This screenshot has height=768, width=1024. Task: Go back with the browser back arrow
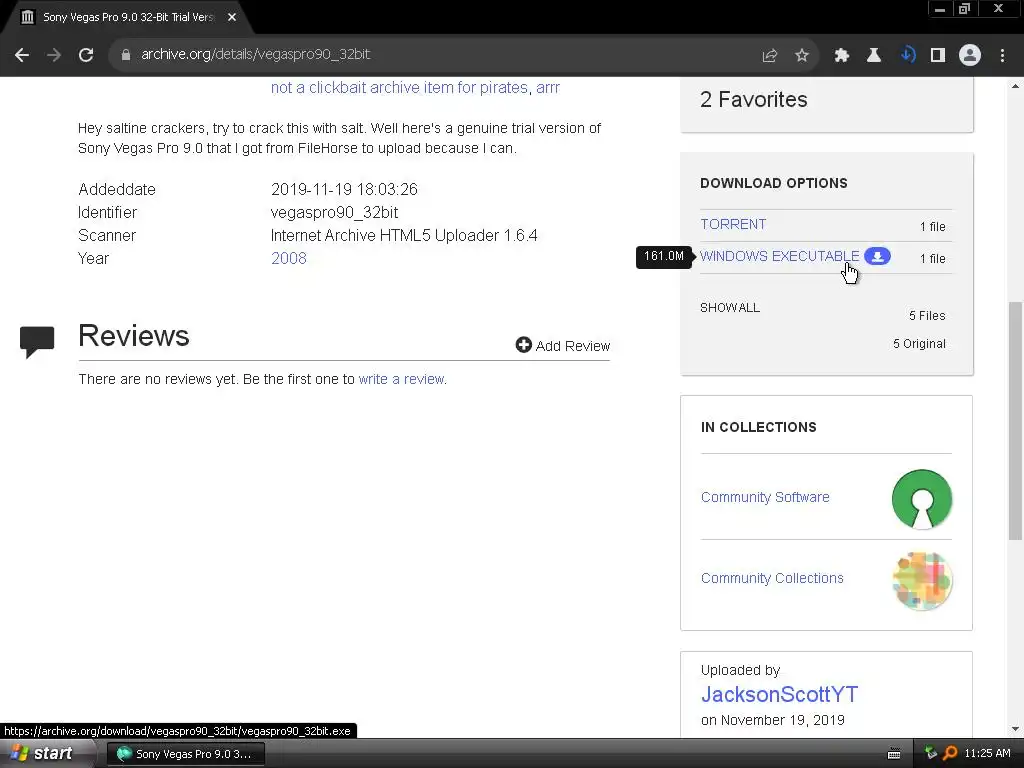point(22,55)
